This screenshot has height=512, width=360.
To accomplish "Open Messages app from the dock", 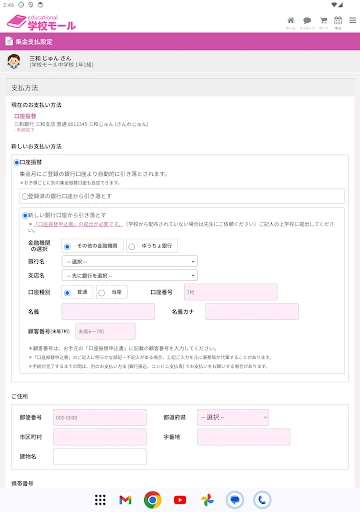I will click(x=235, y=500).
